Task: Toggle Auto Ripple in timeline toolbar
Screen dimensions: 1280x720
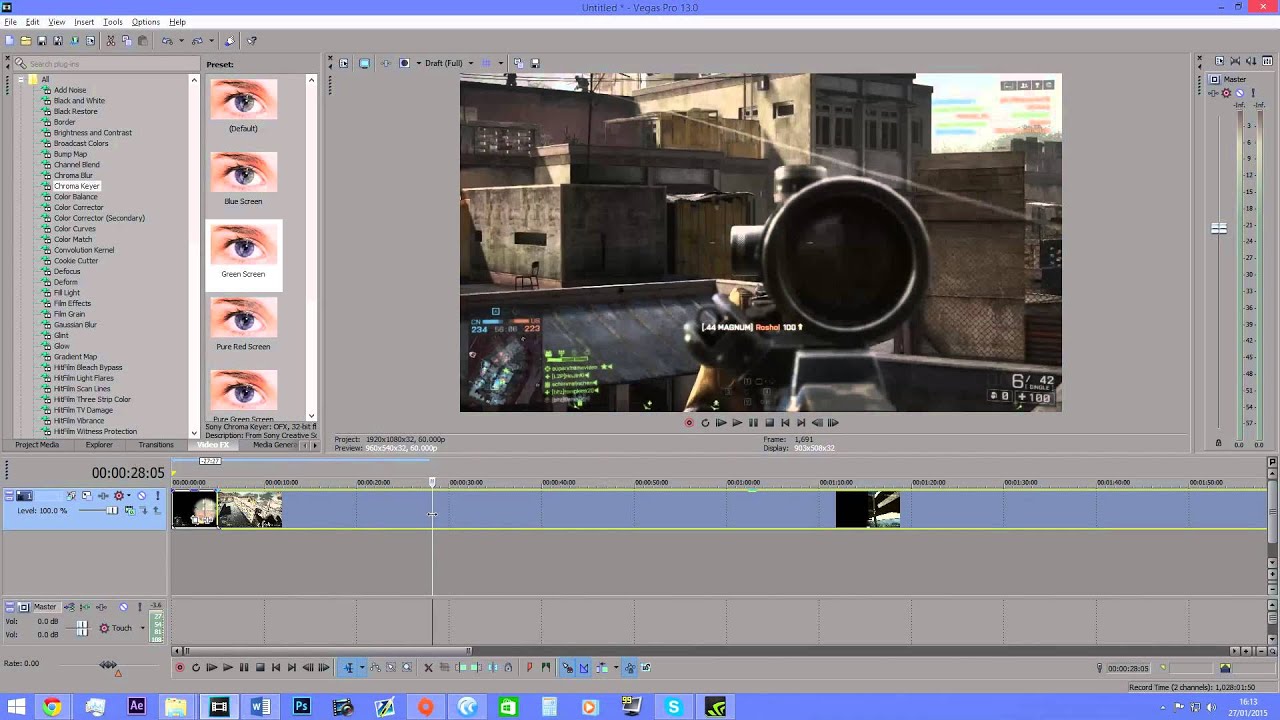Action: [x=602, y=667]
